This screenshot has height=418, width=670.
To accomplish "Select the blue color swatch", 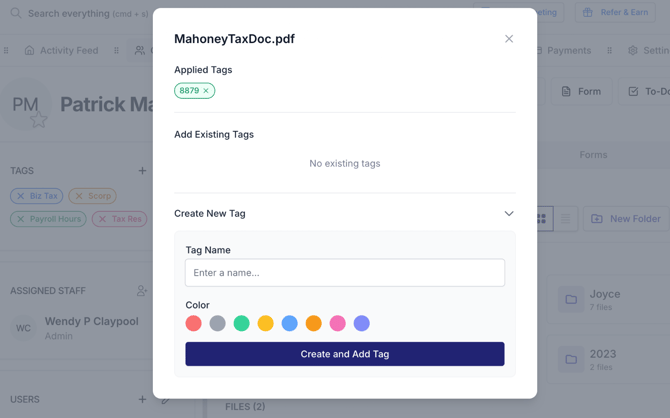I will pos(290,324).
